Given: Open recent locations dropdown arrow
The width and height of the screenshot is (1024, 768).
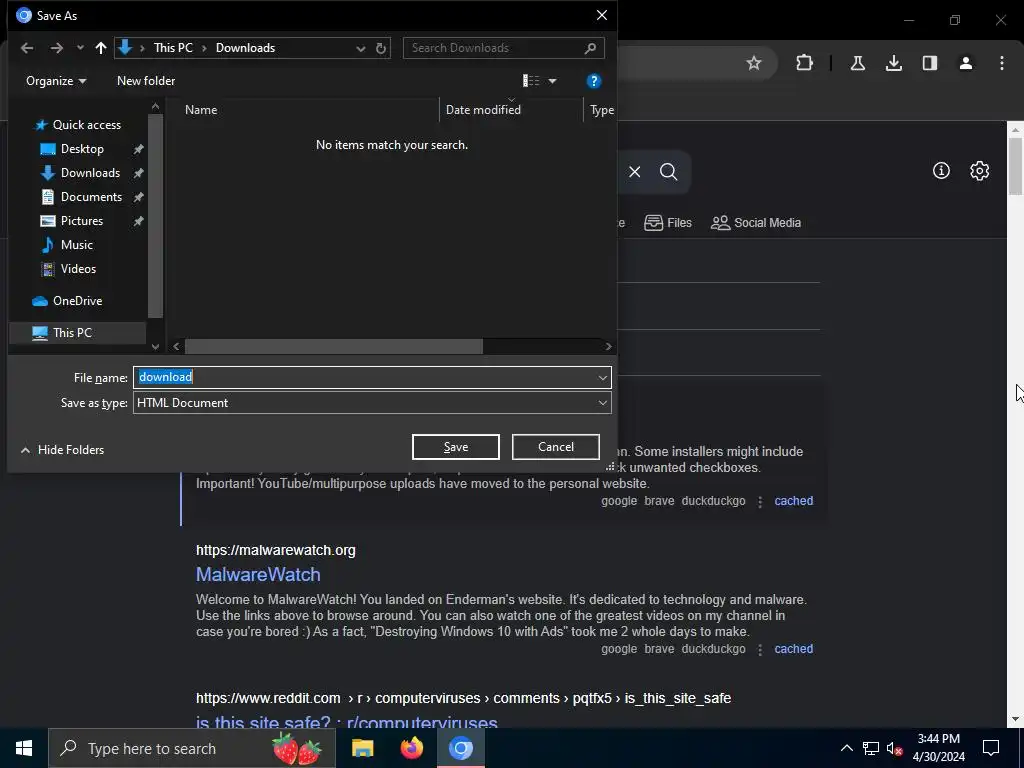Looking at the screenshot, I should click(80, 48).
